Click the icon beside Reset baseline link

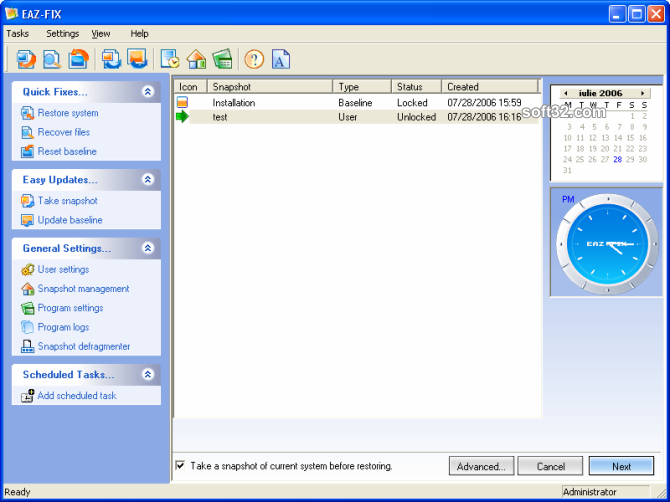(27, 151)
